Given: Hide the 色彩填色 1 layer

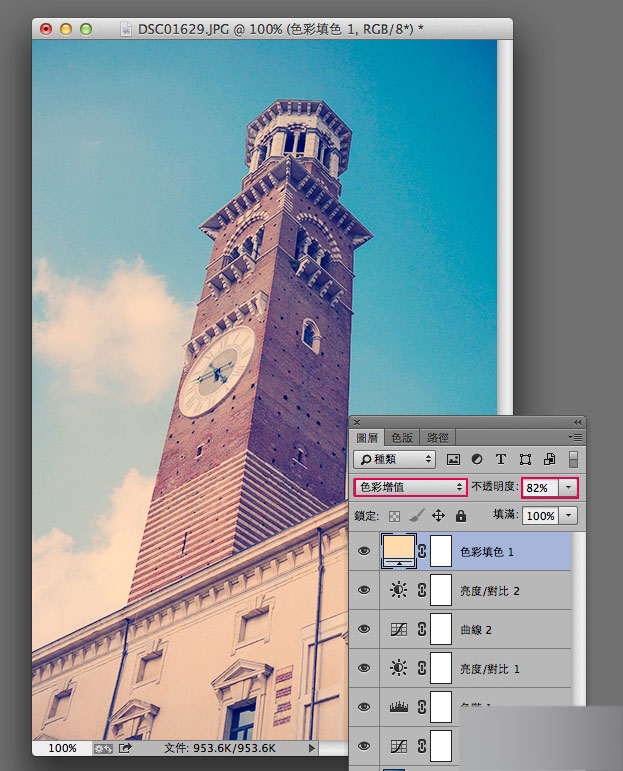Looking at the screenshot, I should pos(364,551).
